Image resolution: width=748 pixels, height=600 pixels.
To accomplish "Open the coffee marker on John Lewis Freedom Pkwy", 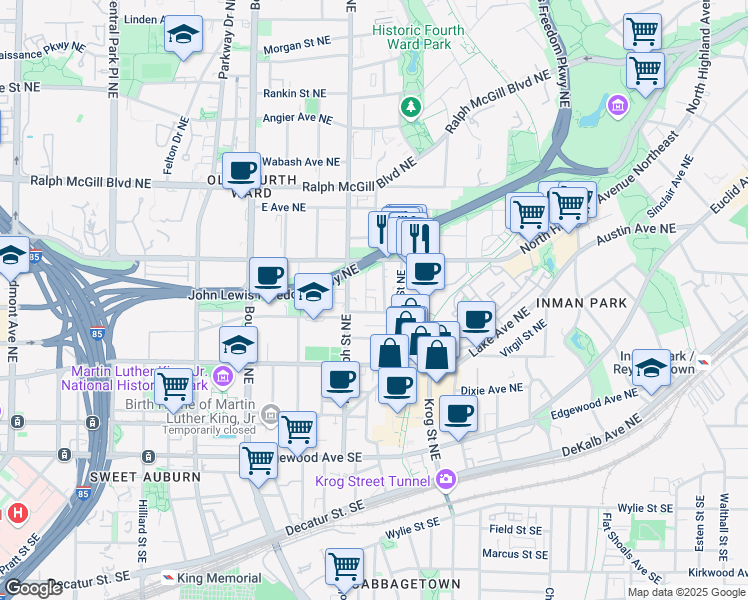I will coord(269,279).
